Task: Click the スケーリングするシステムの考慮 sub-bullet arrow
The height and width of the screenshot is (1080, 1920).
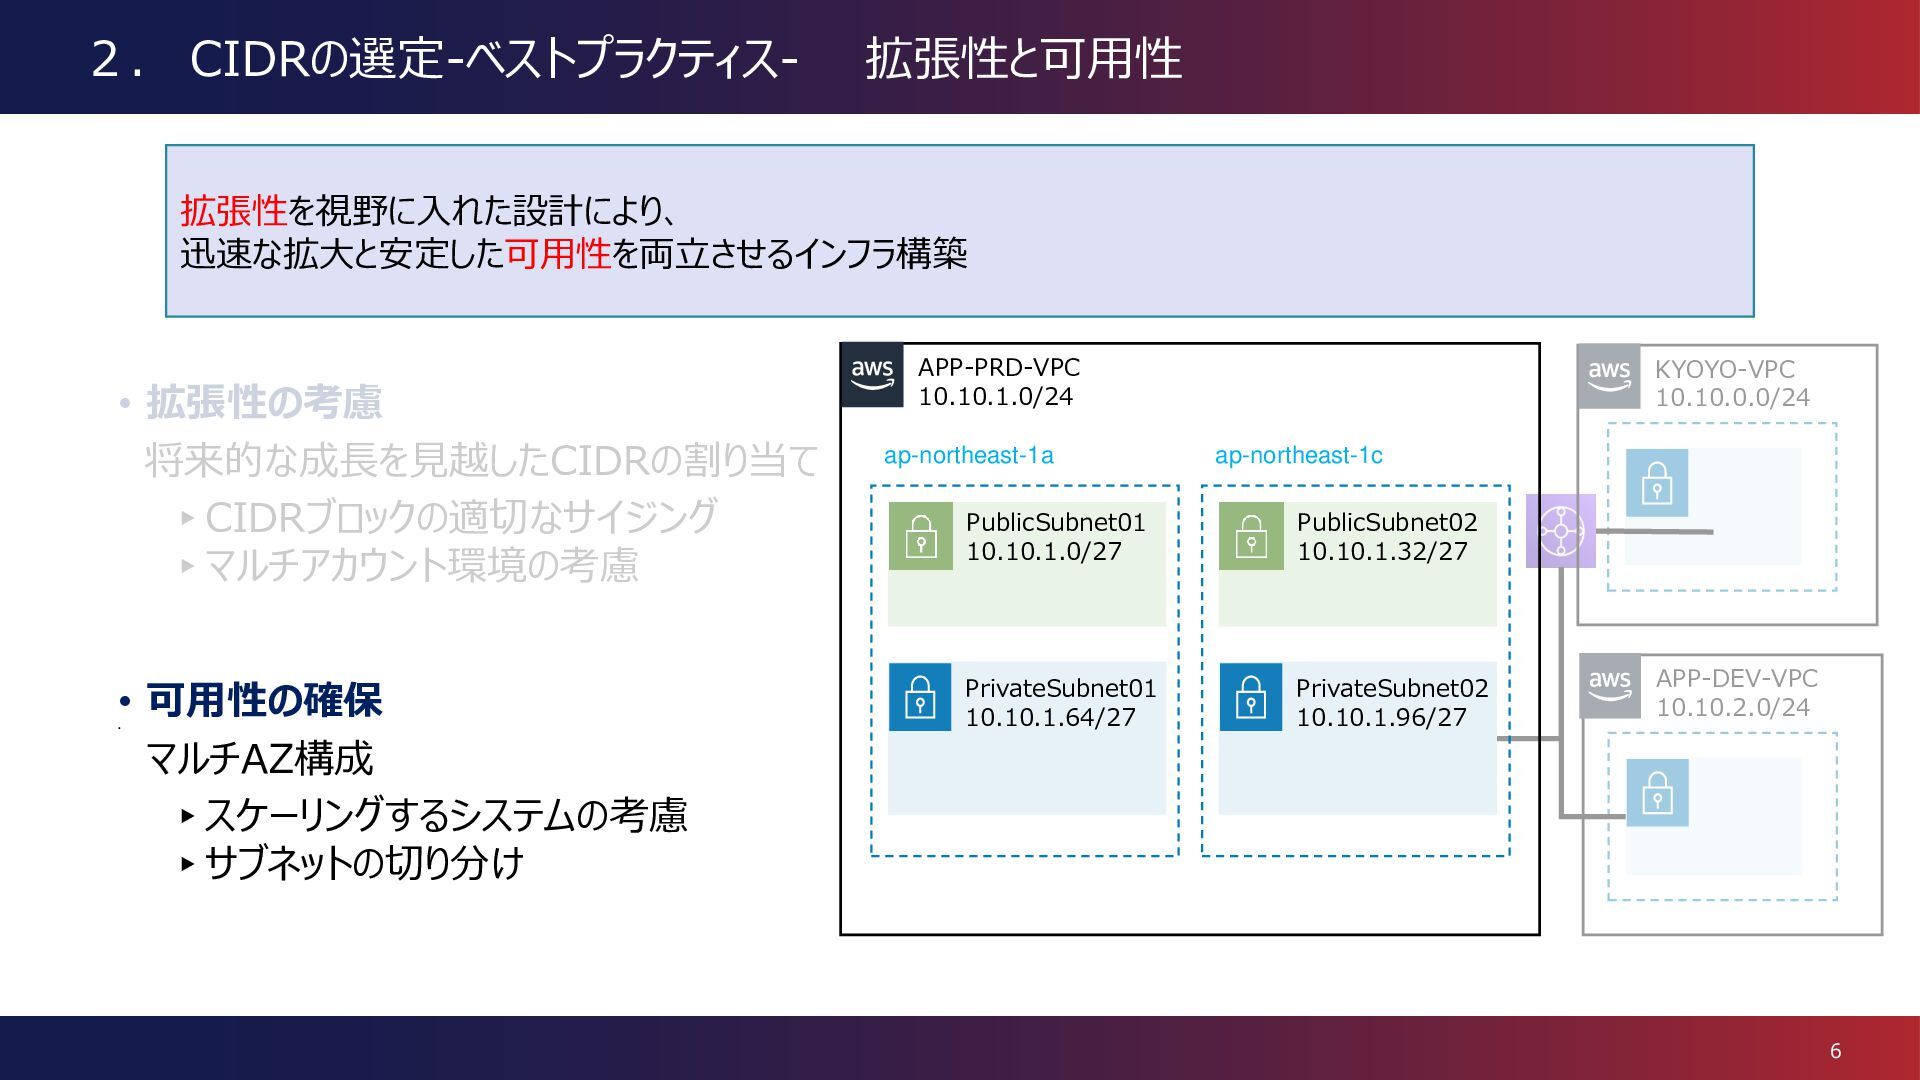Action: [x=187, y=816]
